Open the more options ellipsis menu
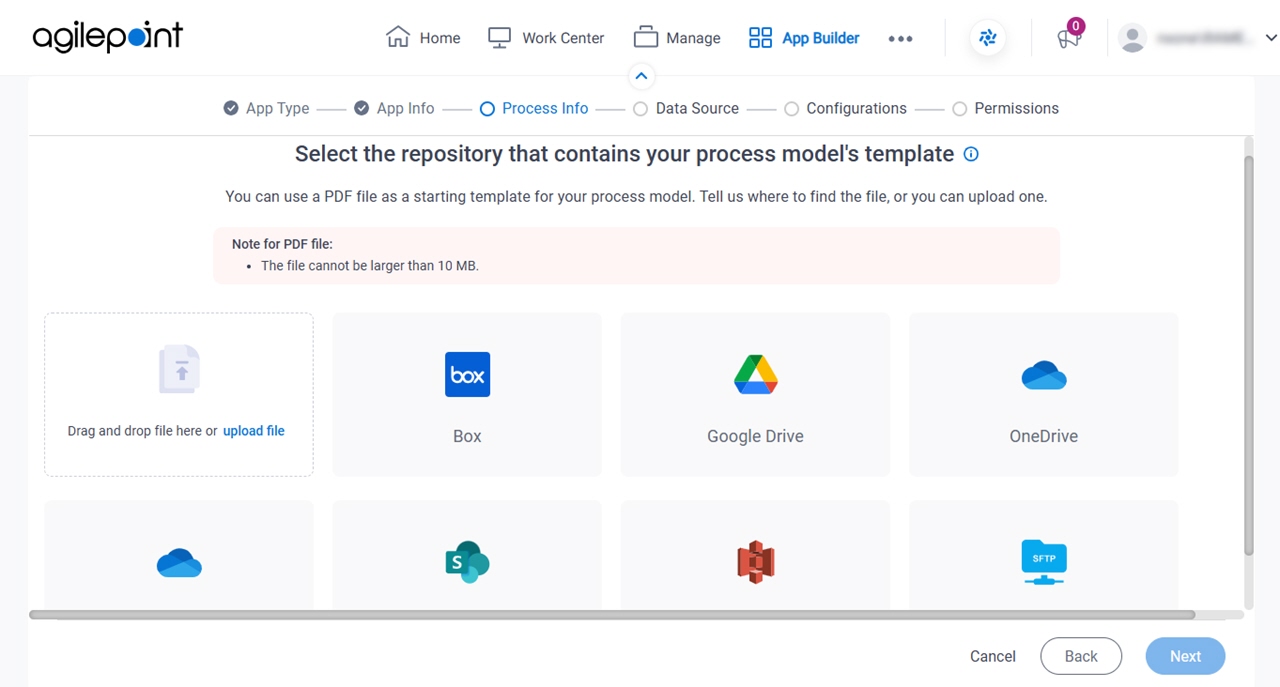This screenshot has width=1280, height=687. (900, 39)
